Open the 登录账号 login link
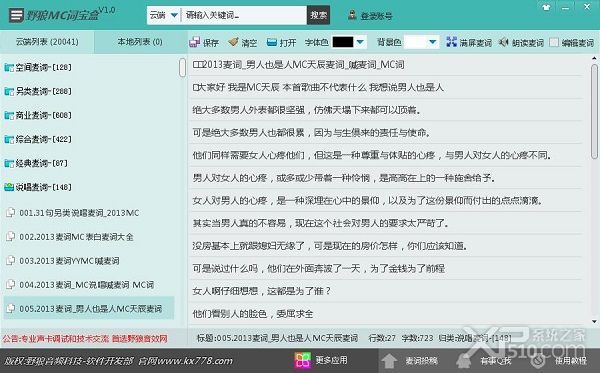The image size is (600, 373). coord(377,16)
